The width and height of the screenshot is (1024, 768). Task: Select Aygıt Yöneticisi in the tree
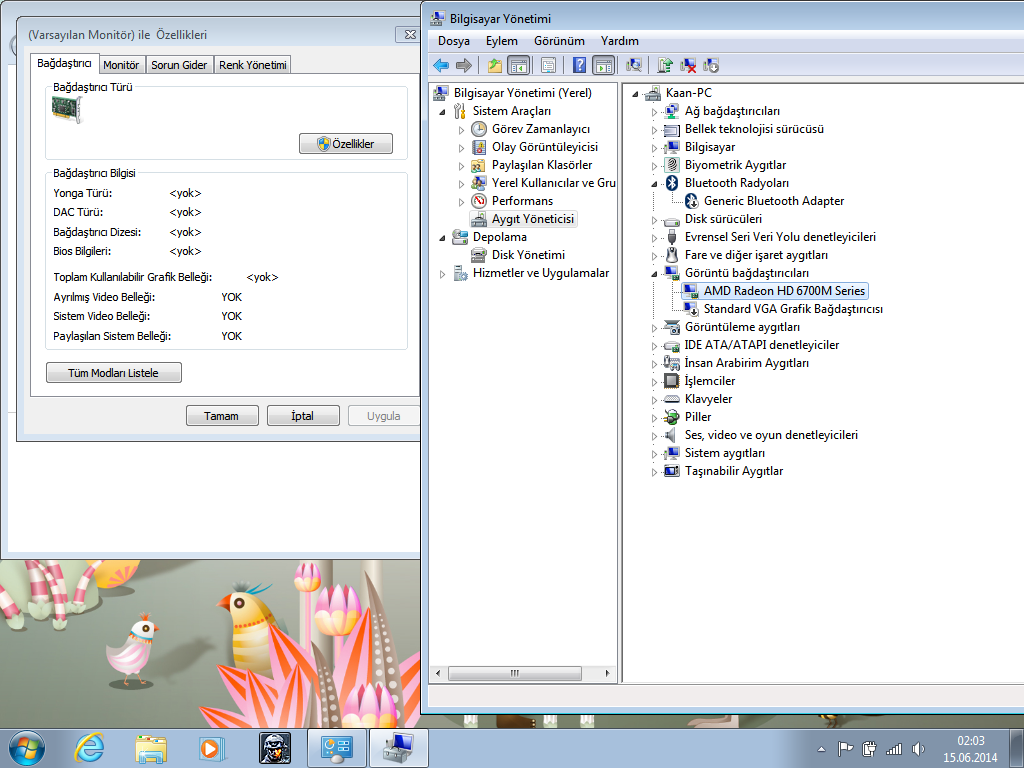point(533,219)
